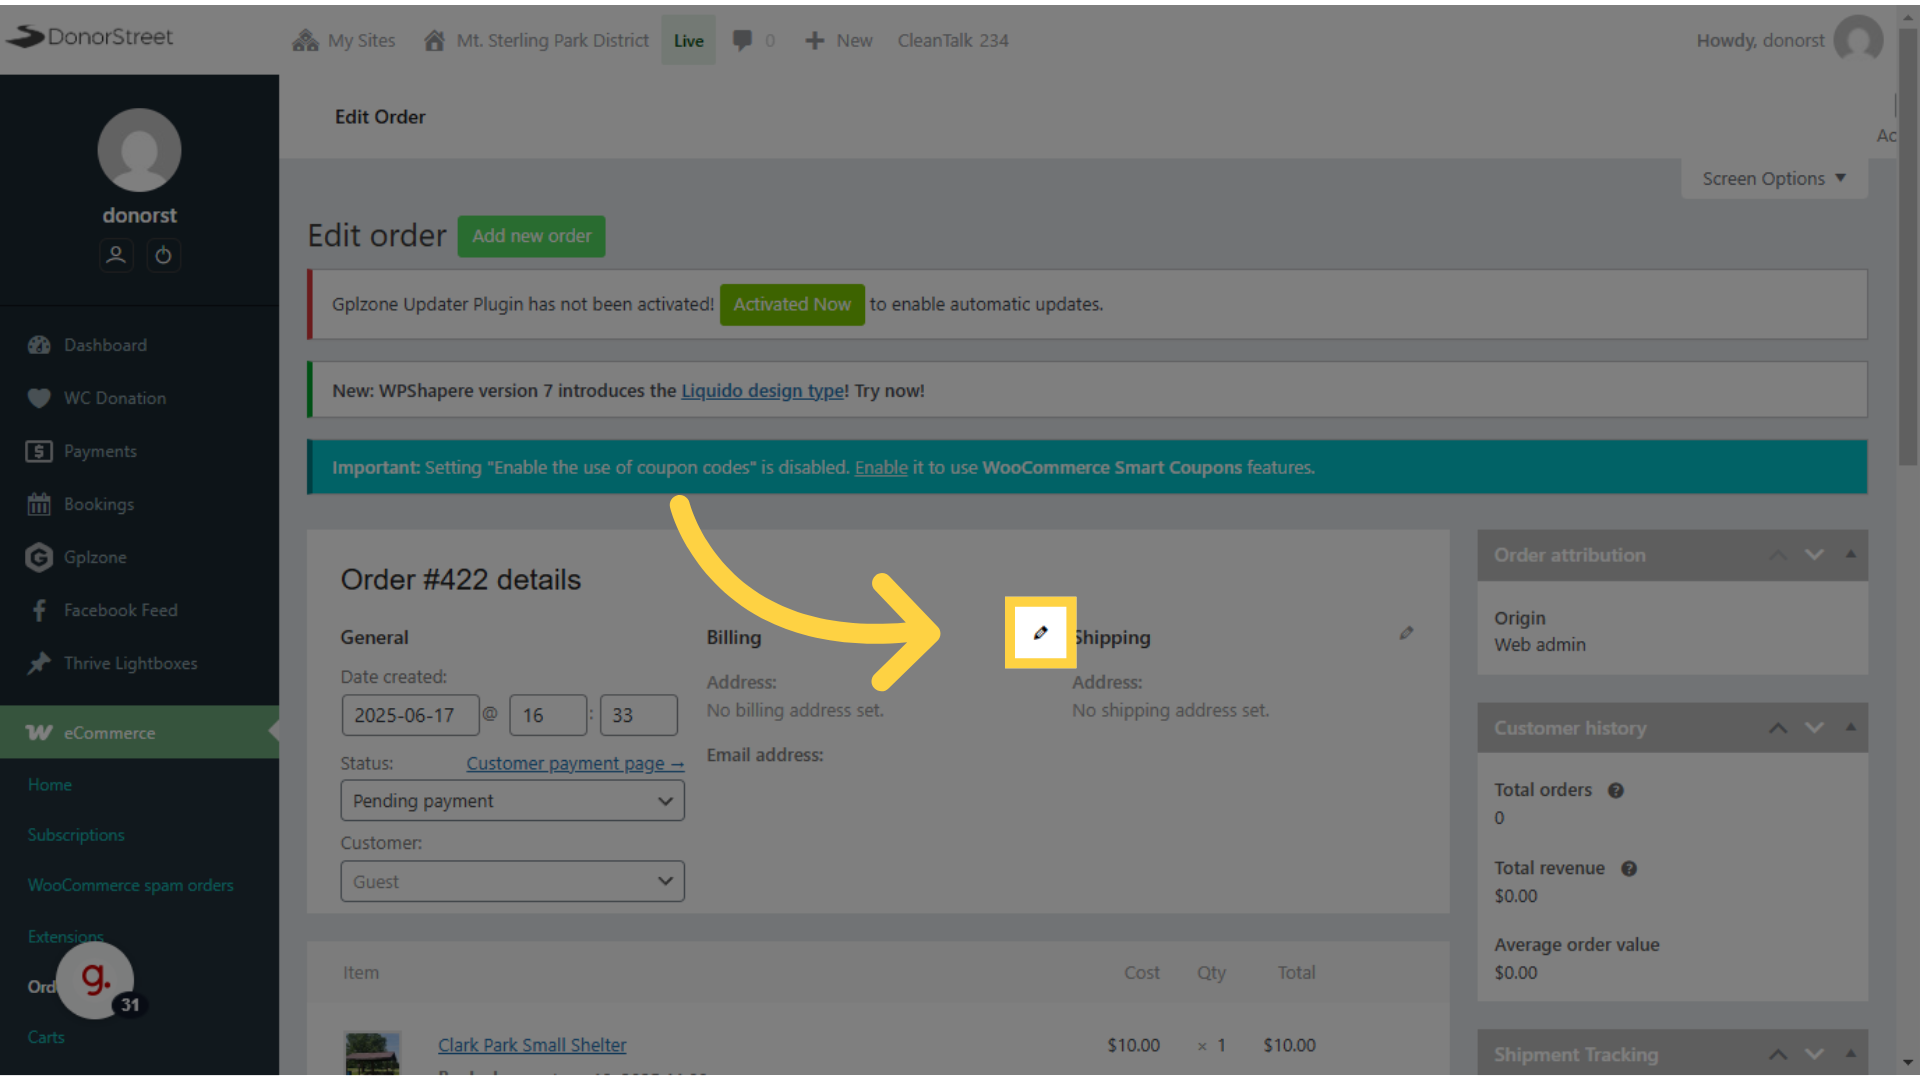Click the Web admin origin value
The width and height of the screenshot is (1920, 1080).
(1540, 645)
